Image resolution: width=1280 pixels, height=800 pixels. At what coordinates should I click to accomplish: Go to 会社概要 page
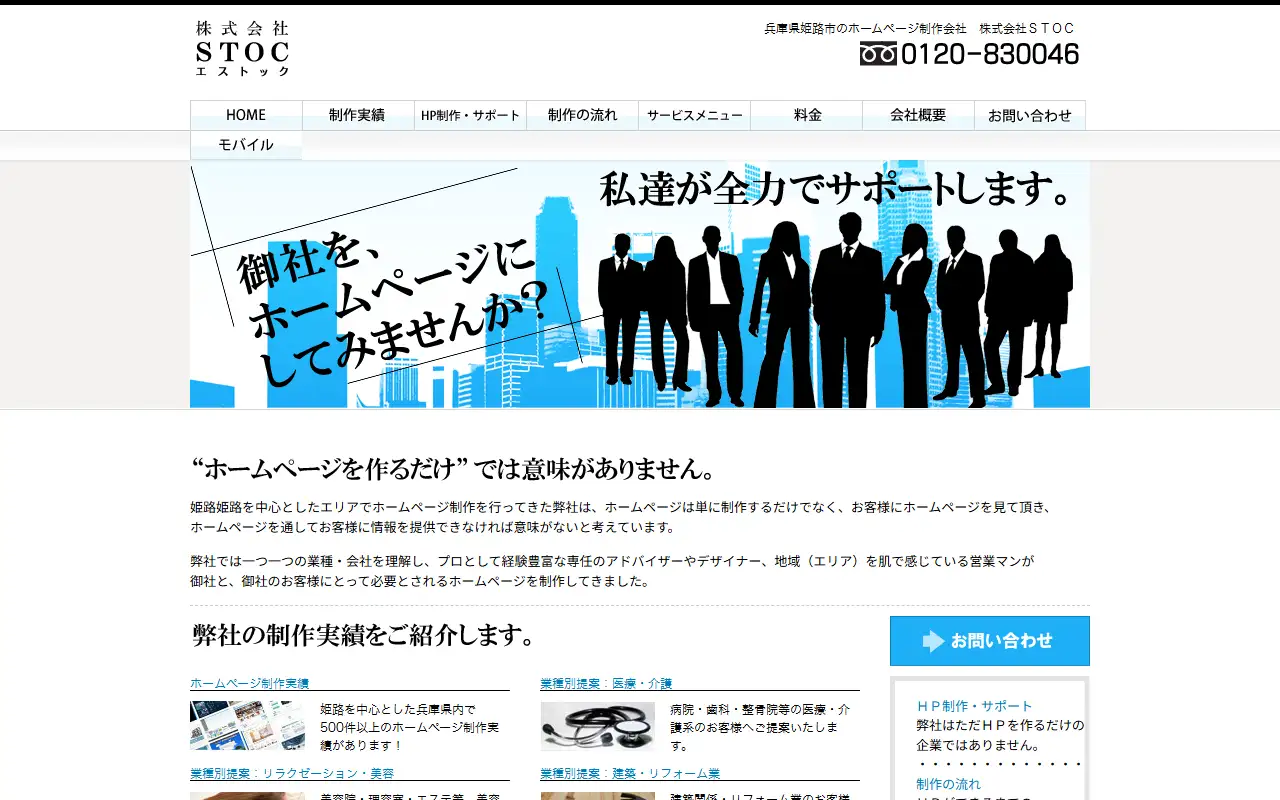point(918,115)
